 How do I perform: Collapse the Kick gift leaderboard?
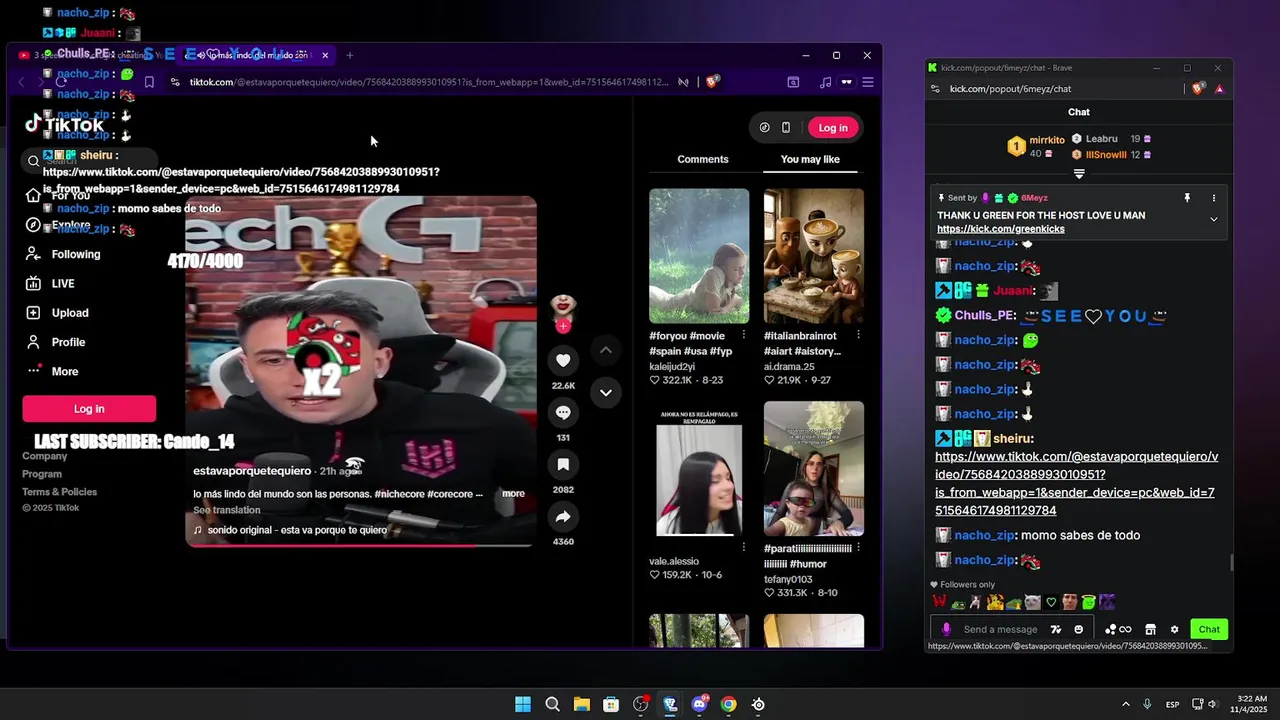(1079, 174)
